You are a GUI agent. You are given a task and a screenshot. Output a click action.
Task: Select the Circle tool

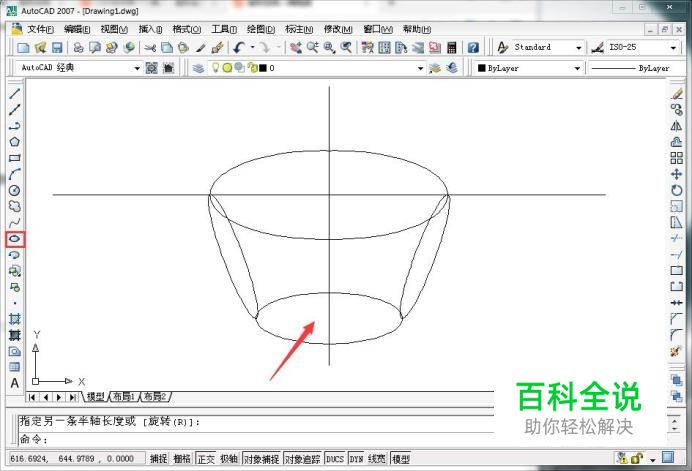[15, 190]
